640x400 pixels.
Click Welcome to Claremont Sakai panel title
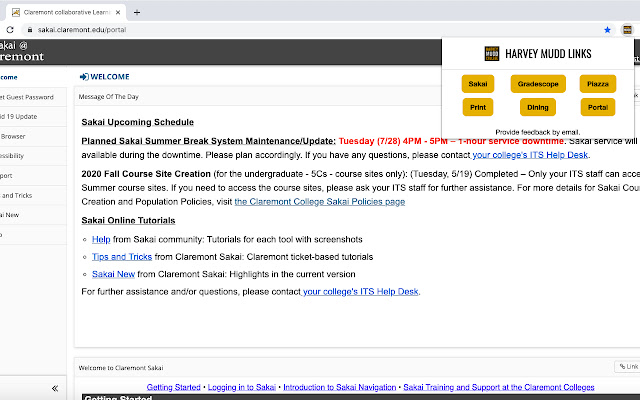coord(121,368)
